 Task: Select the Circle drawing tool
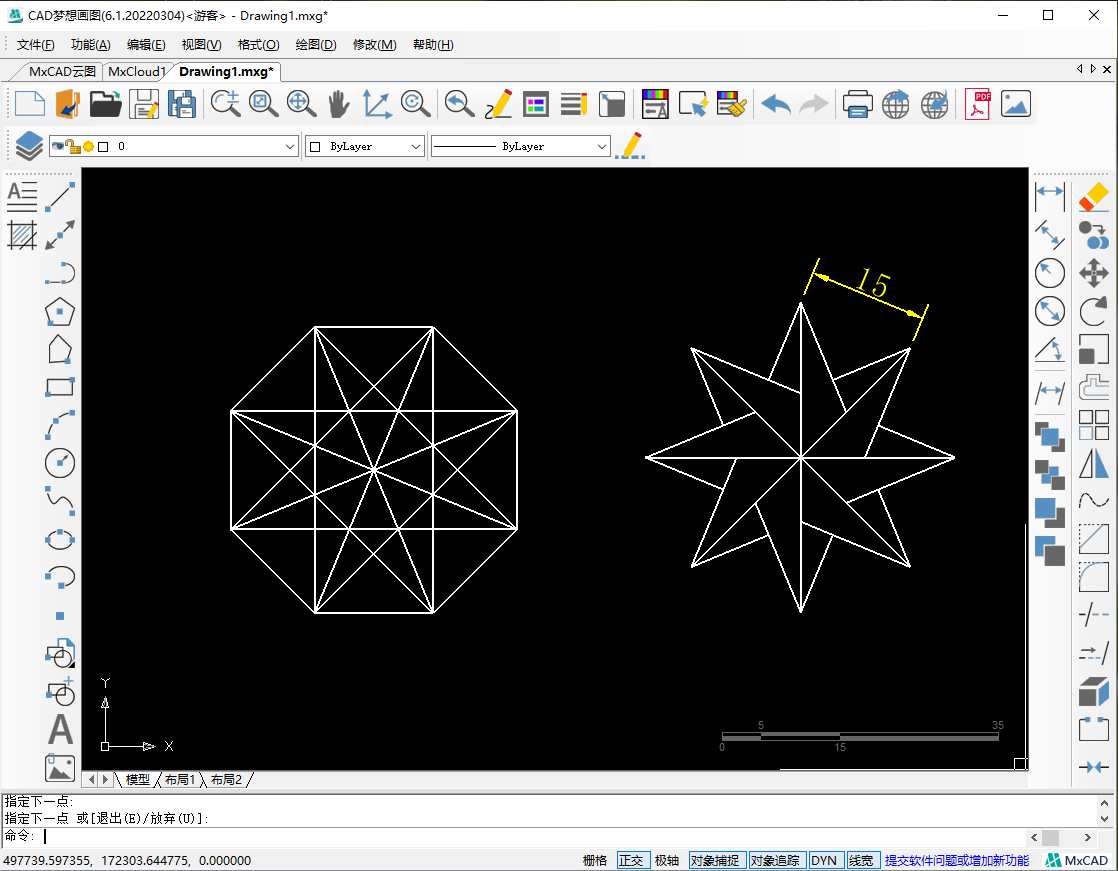(x=61, y=463)
